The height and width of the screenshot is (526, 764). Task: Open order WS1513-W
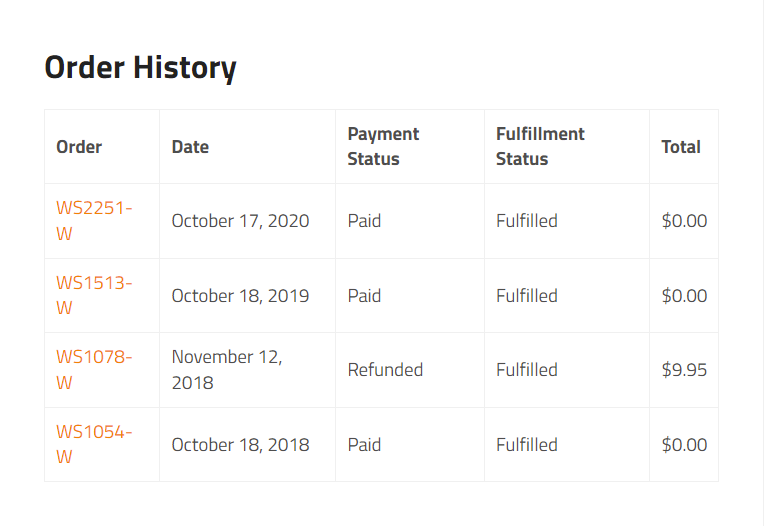[x=94, y=295]
